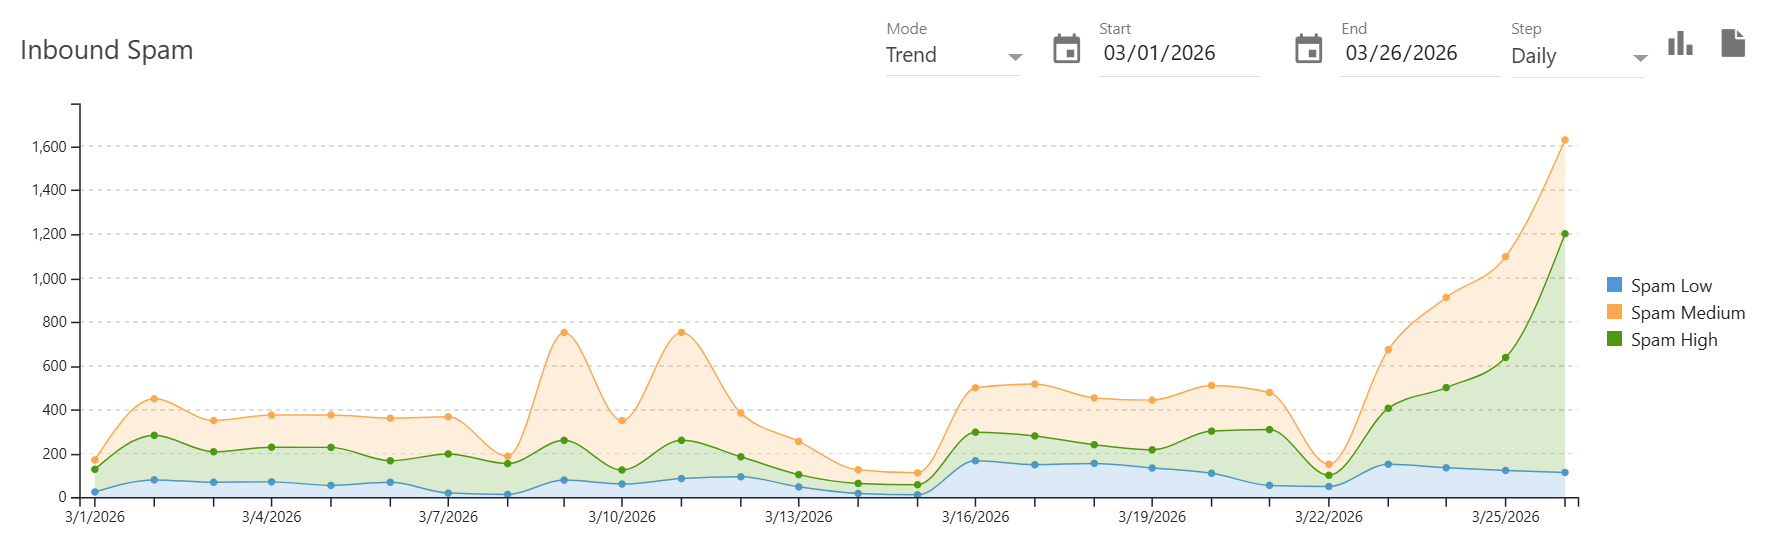Open the Mode dropdown showing Trend
1772x535 pixels.
tap(953, 56)
